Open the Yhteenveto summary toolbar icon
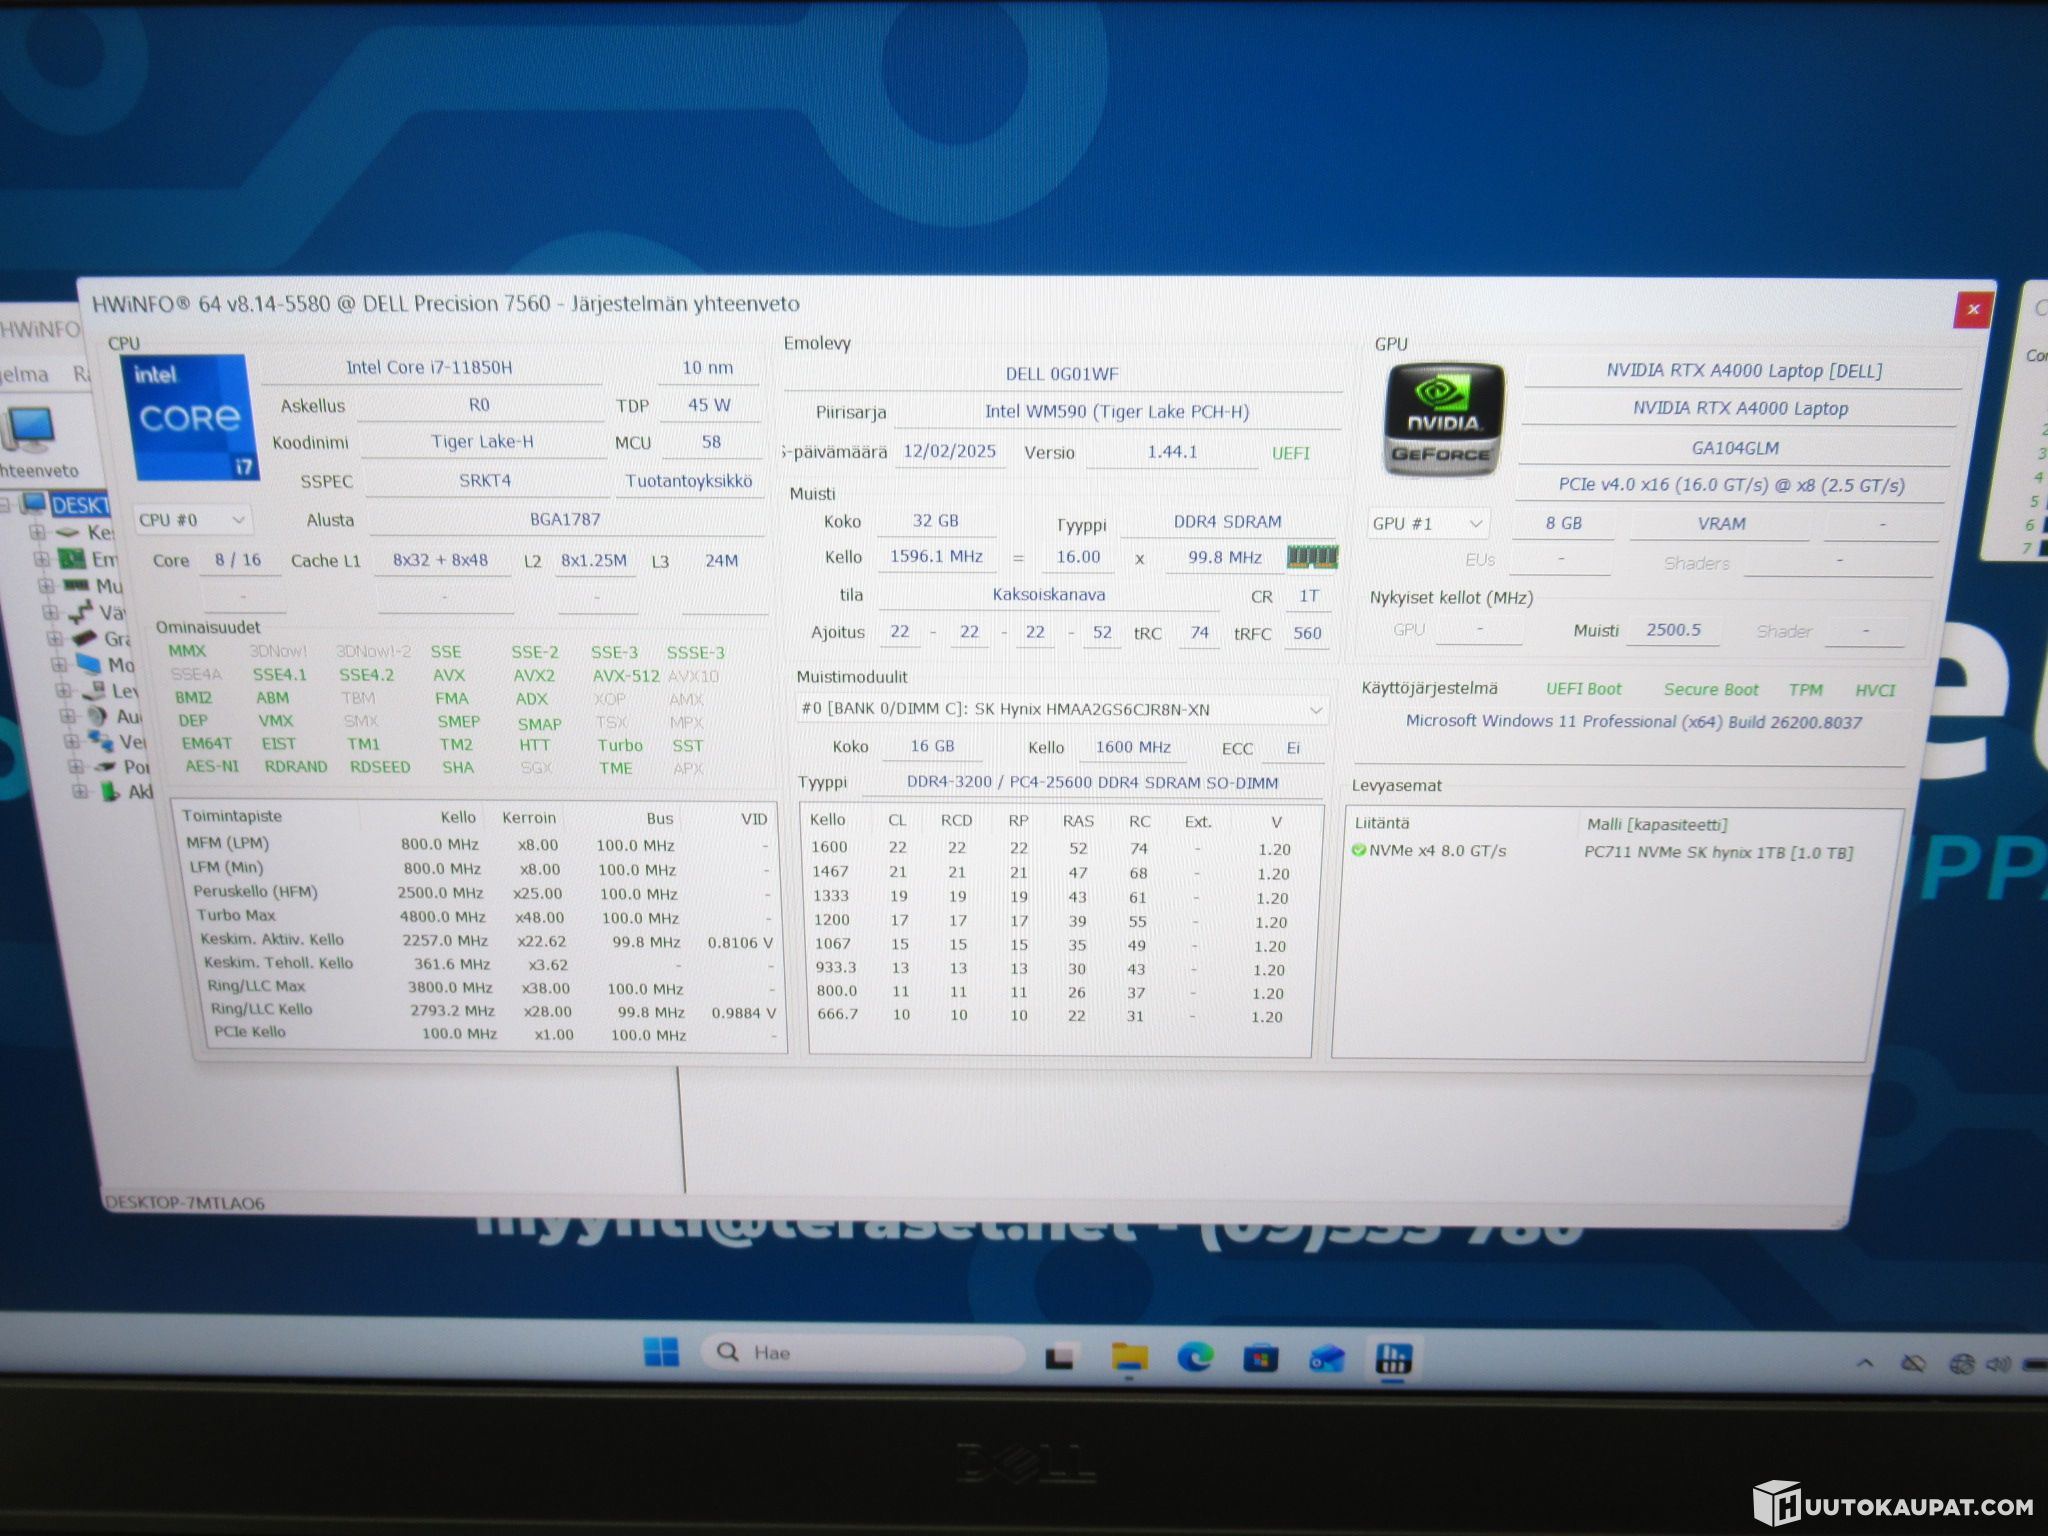The image size is (2048, 1536). point(30,440)
